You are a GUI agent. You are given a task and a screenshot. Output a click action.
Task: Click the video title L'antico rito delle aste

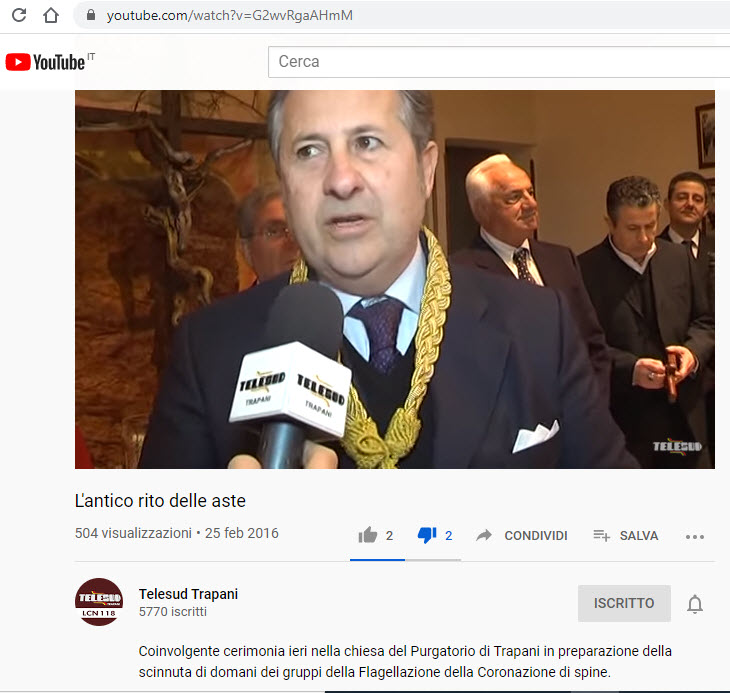pos(160,501)
